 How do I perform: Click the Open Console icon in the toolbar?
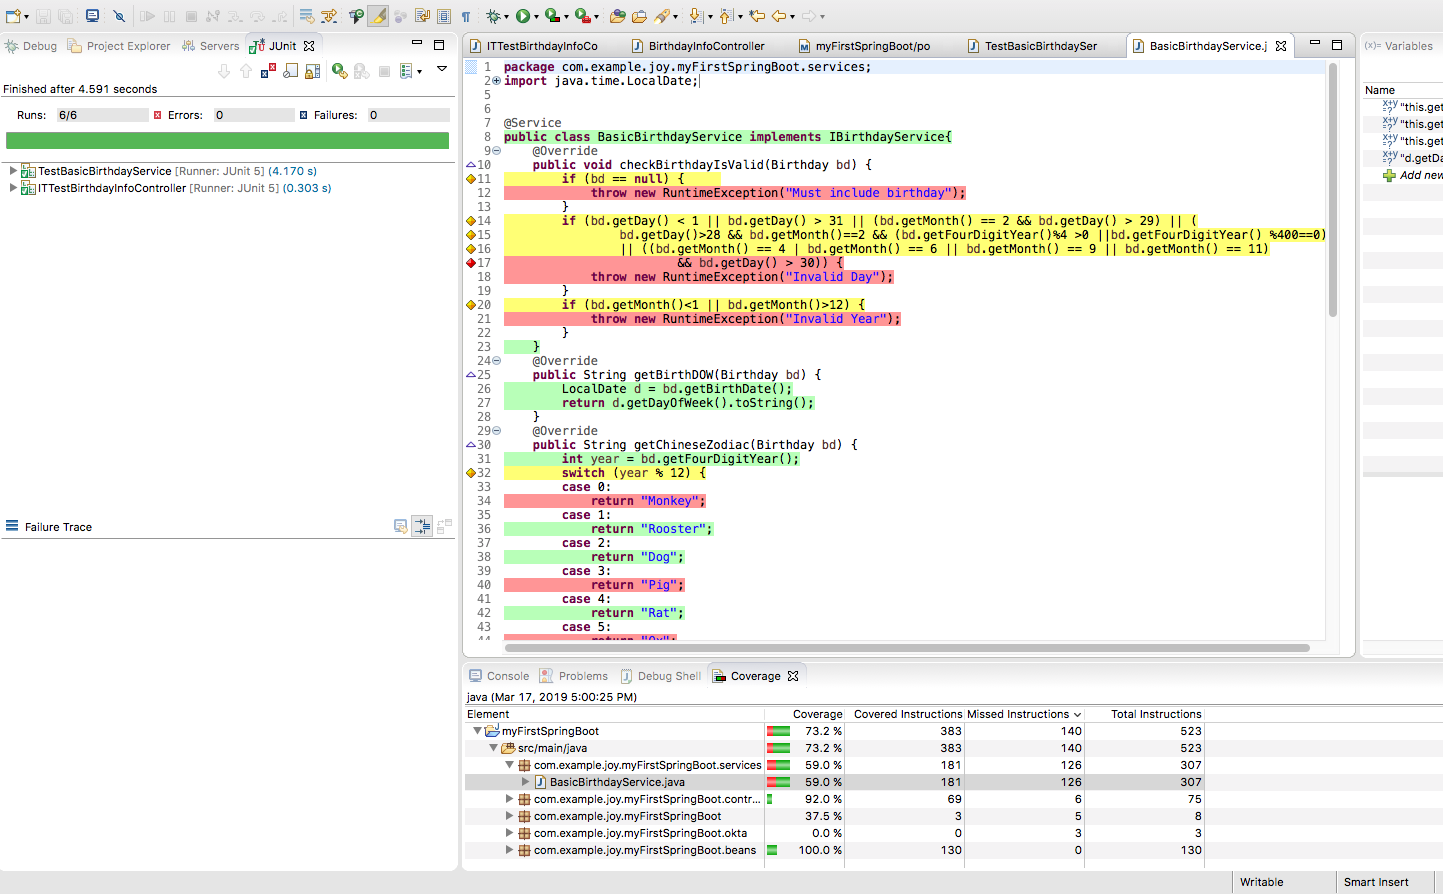(x=94, y=15)
